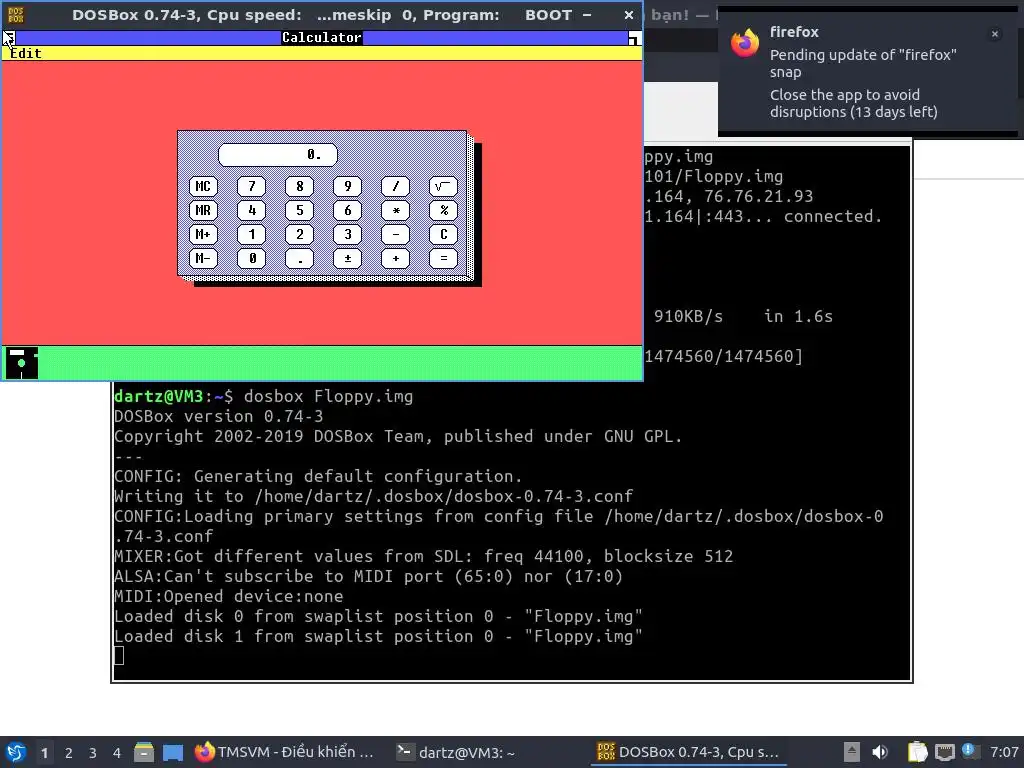Click the M- memory subtract key
The image size is (1024, 768).
[x=203, y=259]
